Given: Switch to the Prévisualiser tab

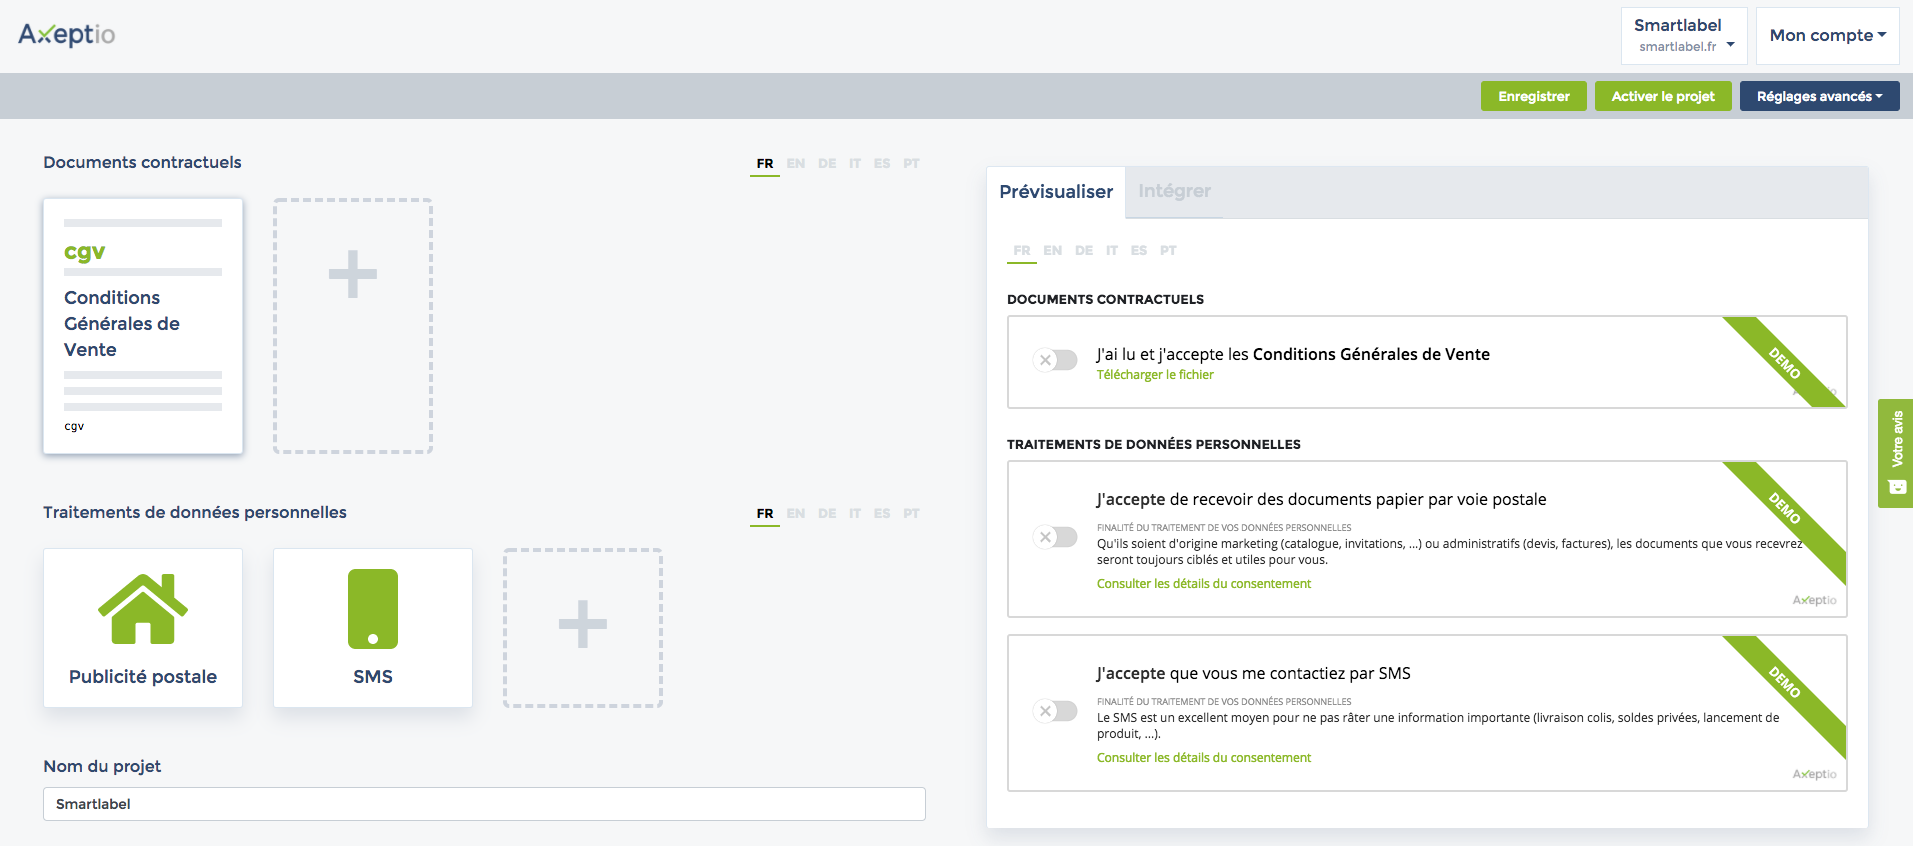Looking at the screenshot, I should click(1056, 192).
